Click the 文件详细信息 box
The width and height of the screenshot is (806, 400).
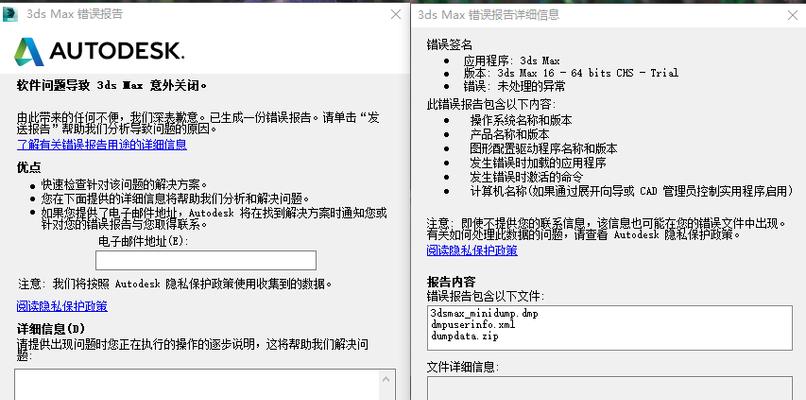point(610,388)
